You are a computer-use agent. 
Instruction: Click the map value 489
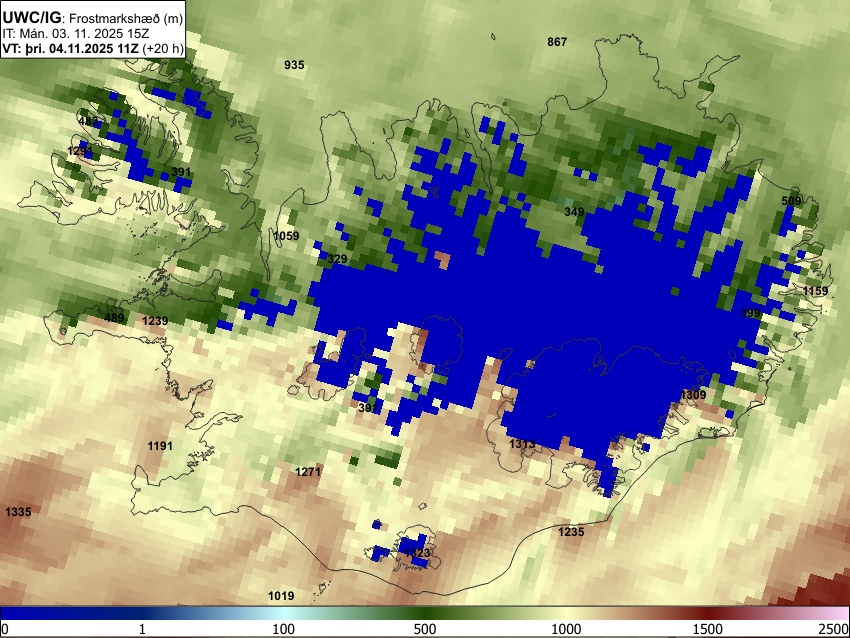coord(114,318)
